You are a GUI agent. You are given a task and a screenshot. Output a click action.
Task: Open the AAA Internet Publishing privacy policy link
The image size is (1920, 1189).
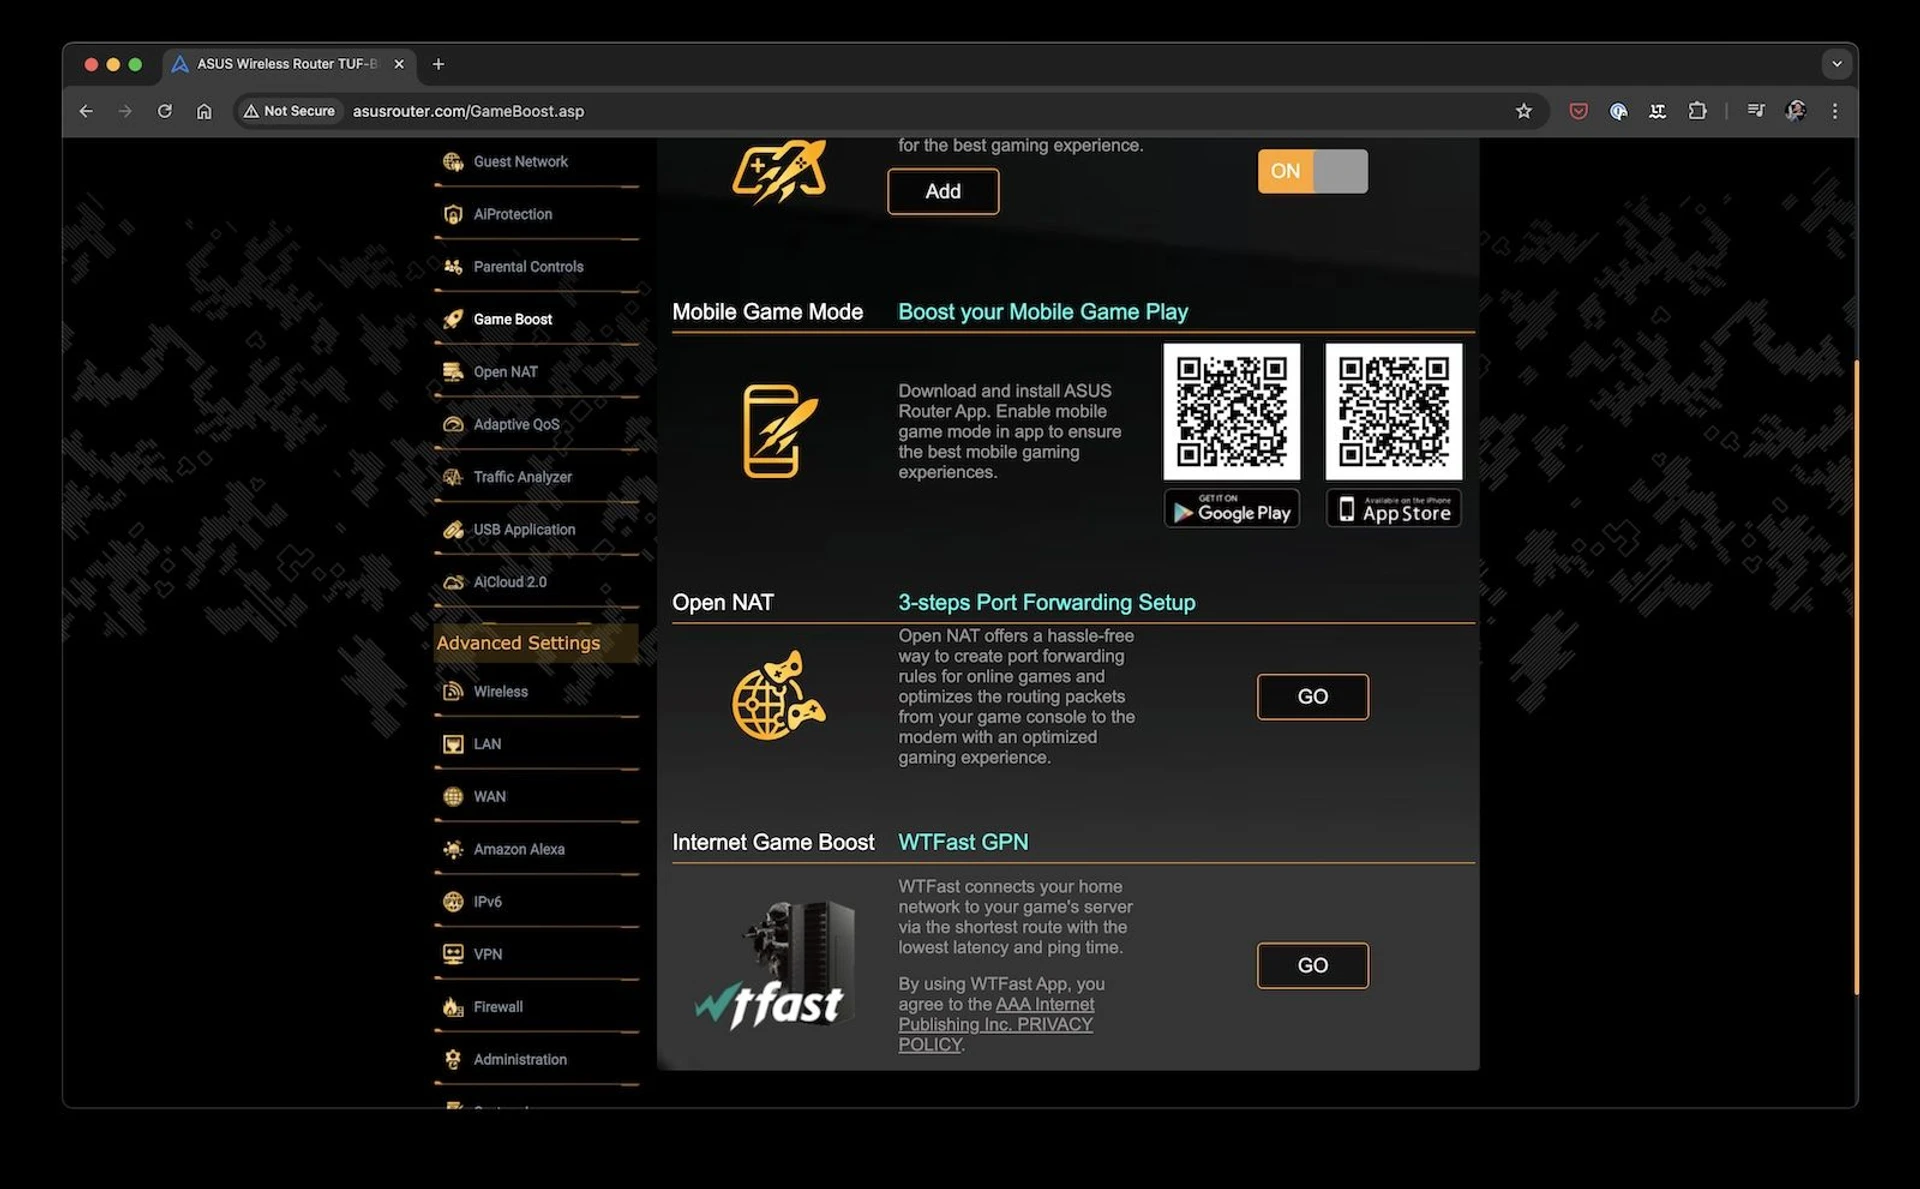point(996,1024)
